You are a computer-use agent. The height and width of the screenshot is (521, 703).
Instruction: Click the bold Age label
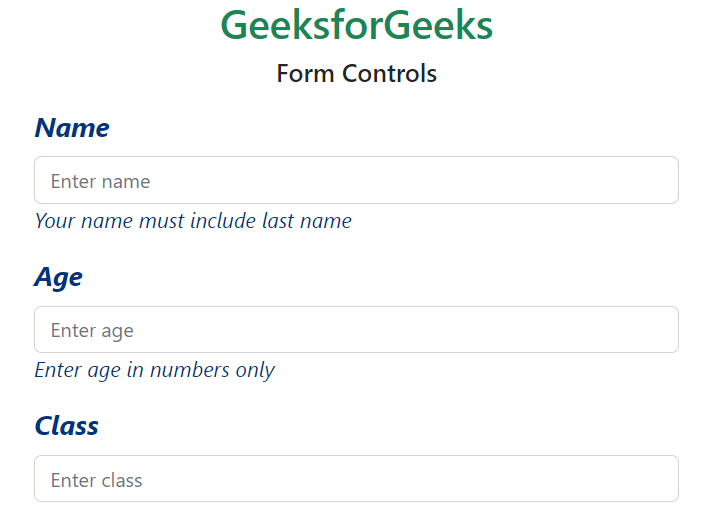pyautogui.click(x=58, y=278)
